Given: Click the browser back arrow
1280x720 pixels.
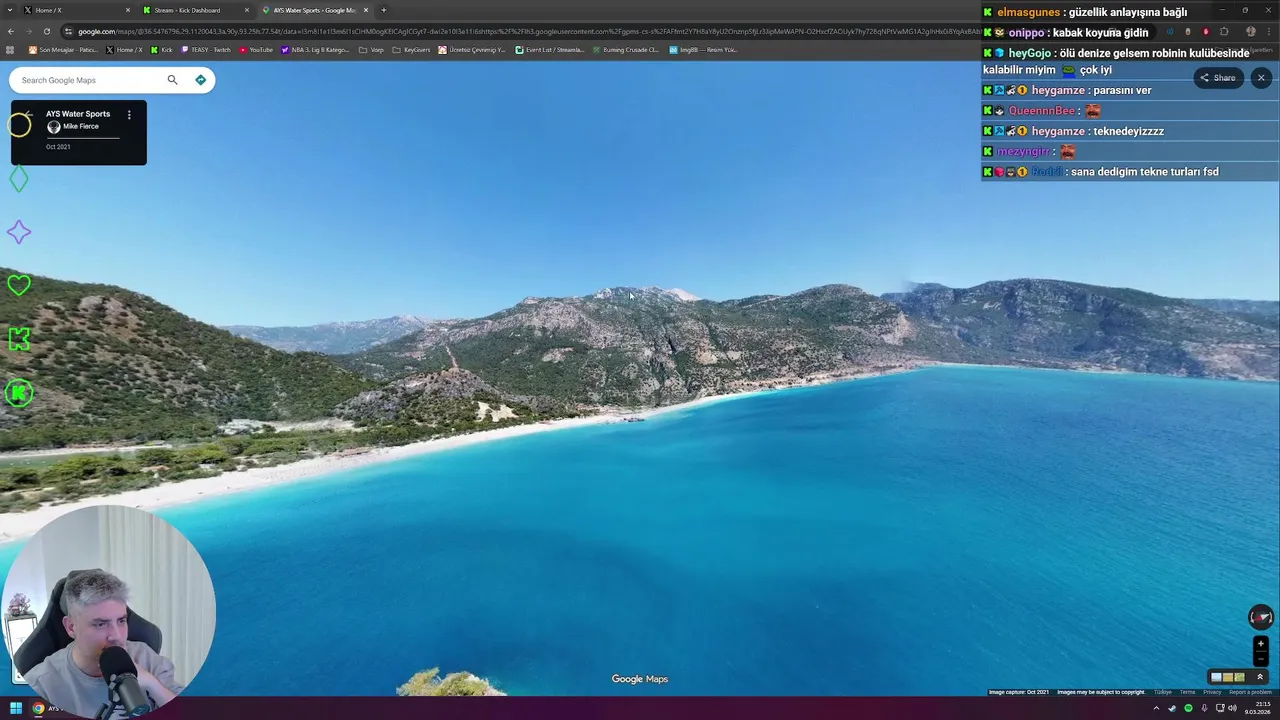Looking at the screenshot, I should pos(11,31).
